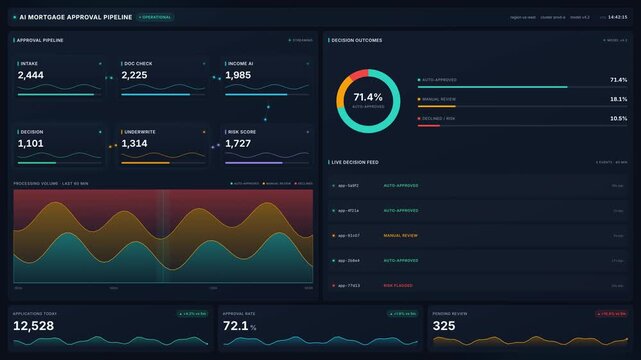Click the Processing Volume Last 60 Min heading

tap(51, 183)
